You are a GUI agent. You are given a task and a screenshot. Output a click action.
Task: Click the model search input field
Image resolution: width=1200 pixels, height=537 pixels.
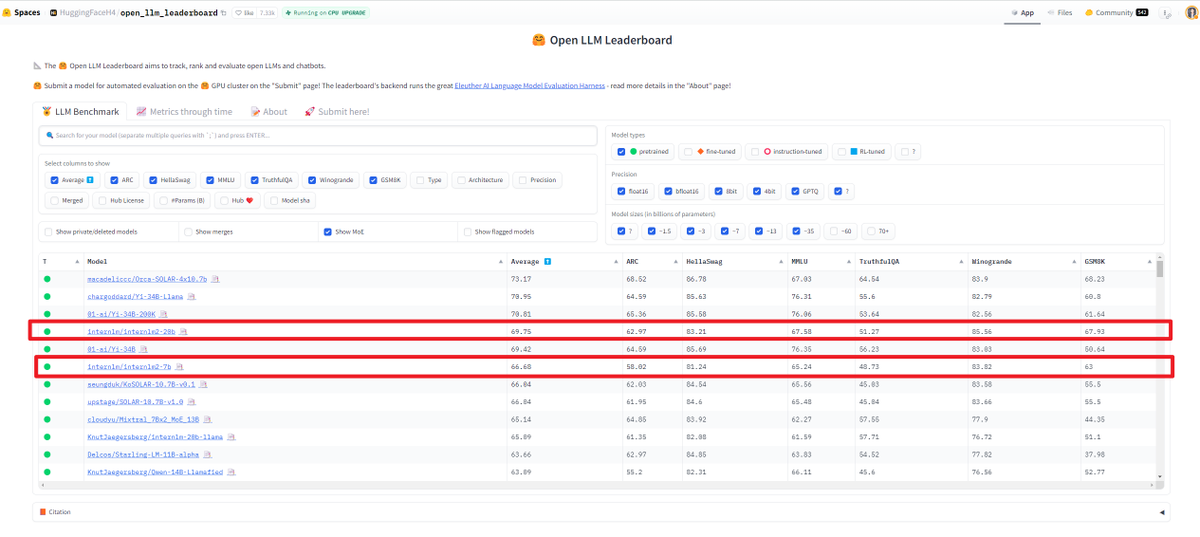(320, 135)
